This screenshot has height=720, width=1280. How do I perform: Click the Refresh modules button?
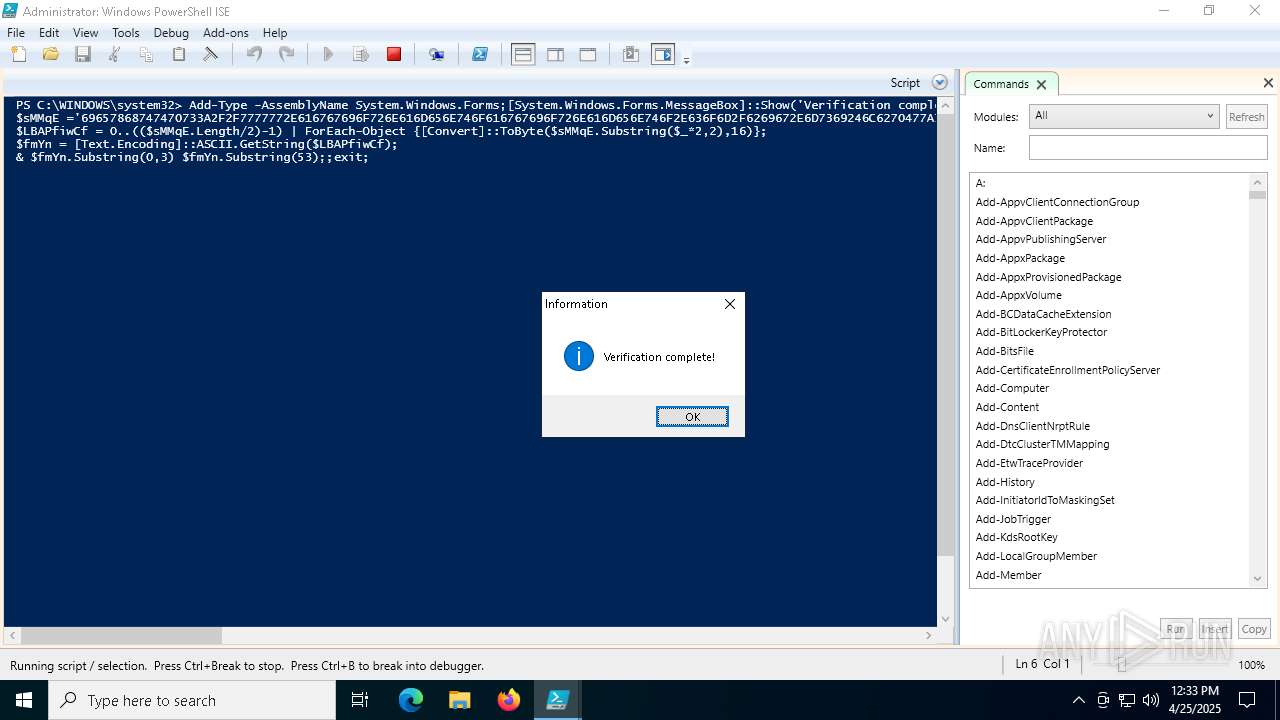[1246, 117]
